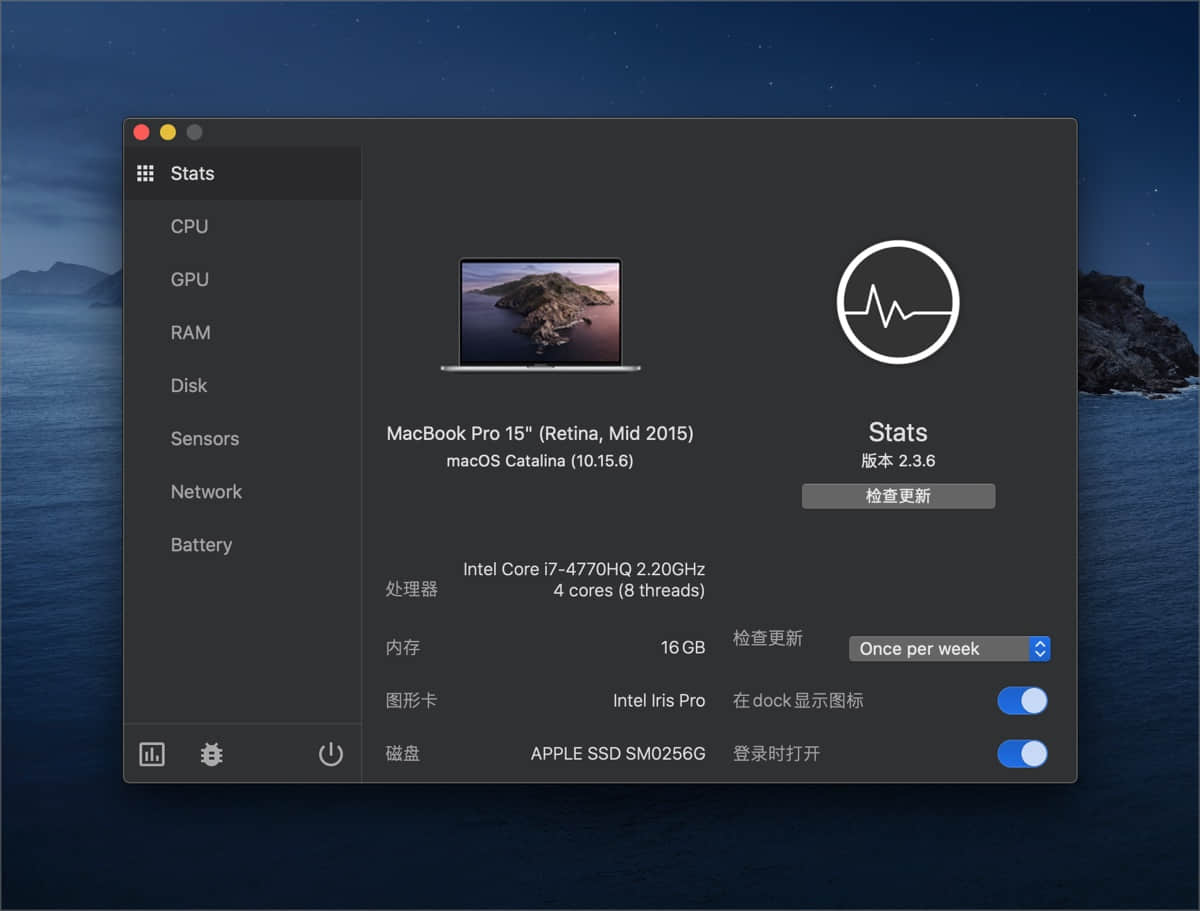Click the Intel Core i7-4770HQ 2.20GHz text
1200x911 pixels.
[584, 569]
